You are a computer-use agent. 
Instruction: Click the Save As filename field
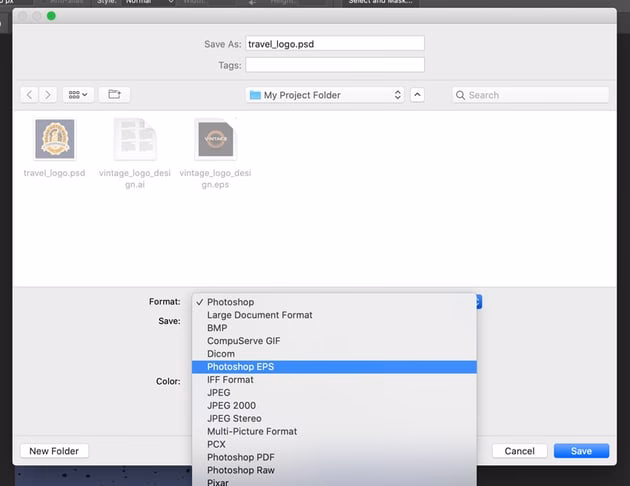pos(335,44)
